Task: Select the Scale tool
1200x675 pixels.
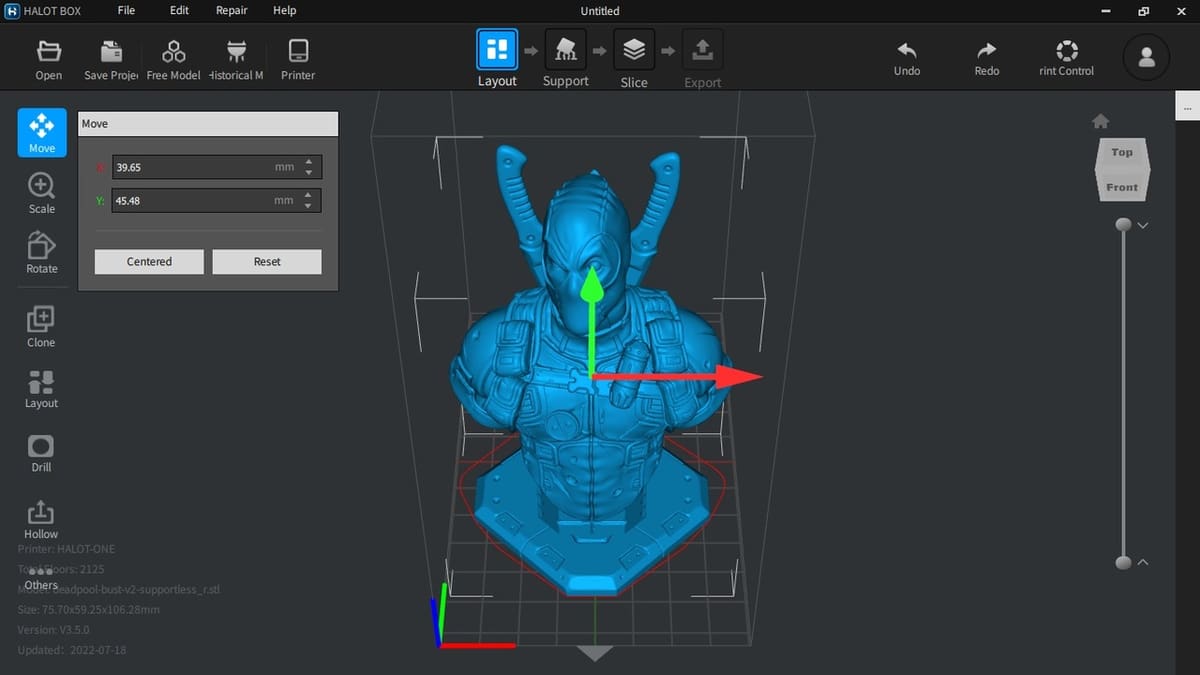Action: [42, 193]
